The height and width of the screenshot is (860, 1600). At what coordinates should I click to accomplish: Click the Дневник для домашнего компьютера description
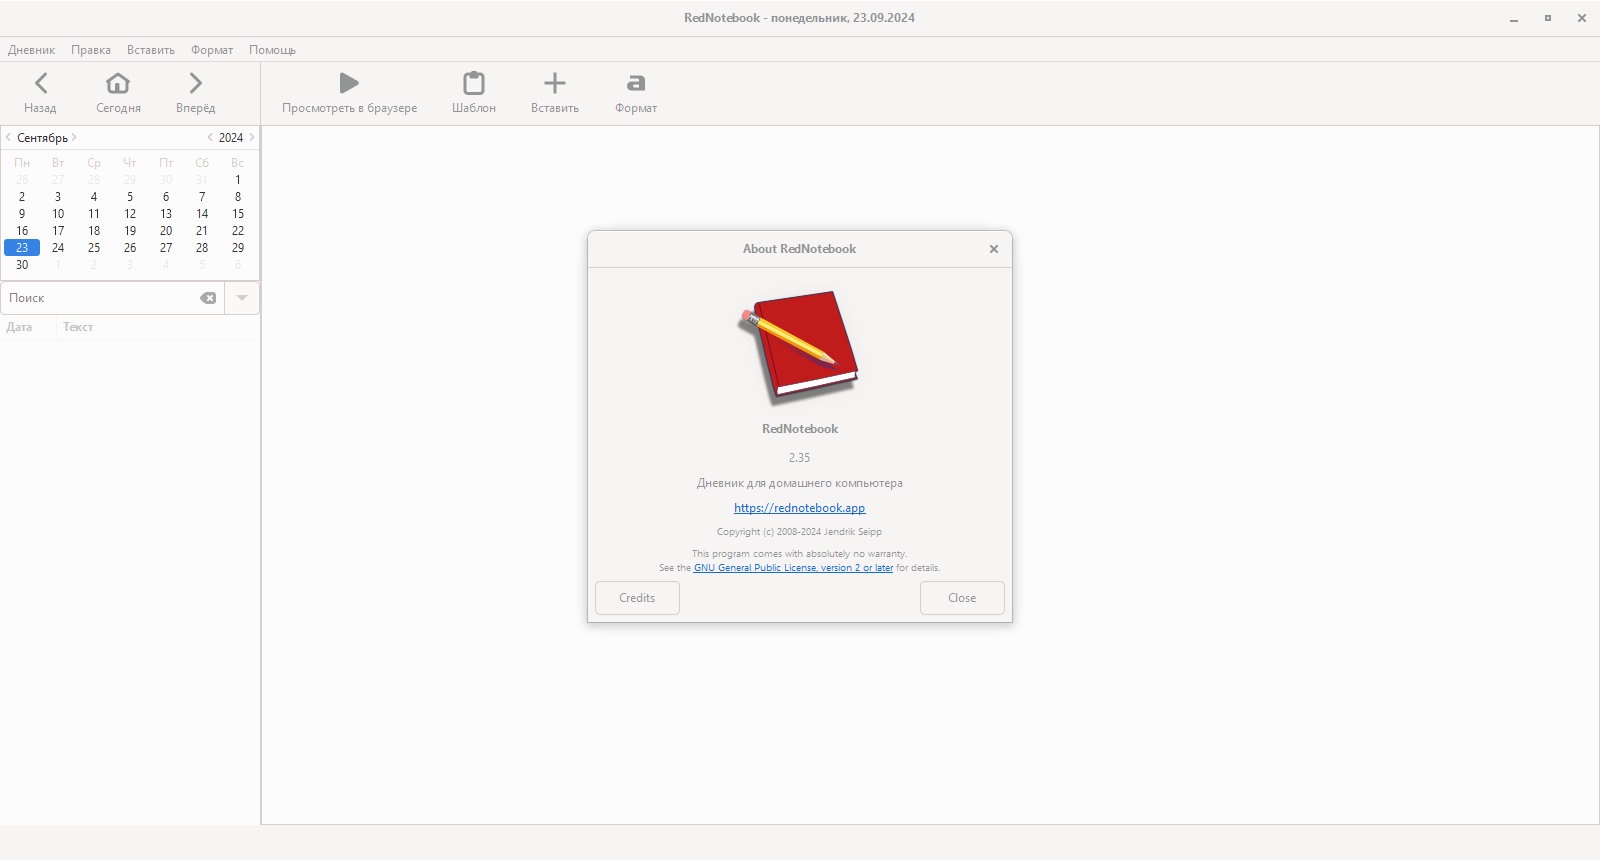pos(799,483)
